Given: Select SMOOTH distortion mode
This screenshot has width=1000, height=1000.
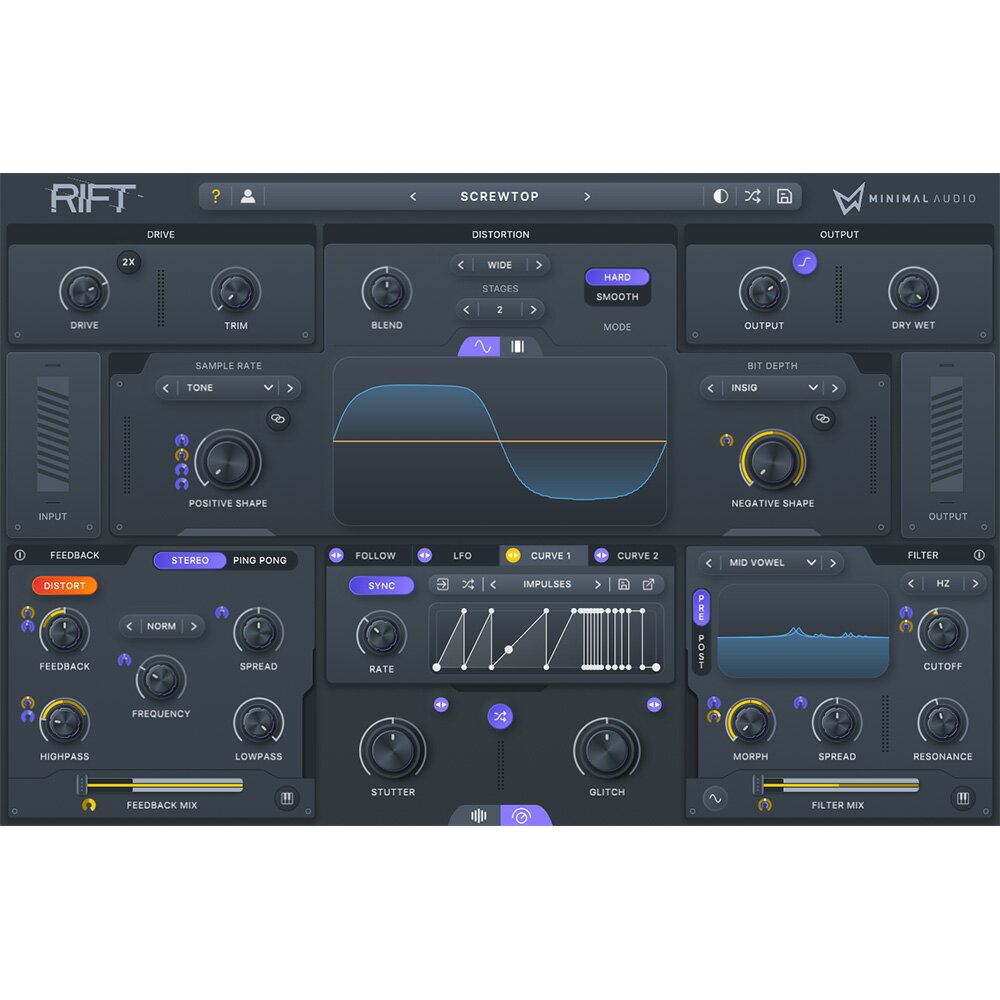Looking at the screenshot, I should tap(617, 297).
